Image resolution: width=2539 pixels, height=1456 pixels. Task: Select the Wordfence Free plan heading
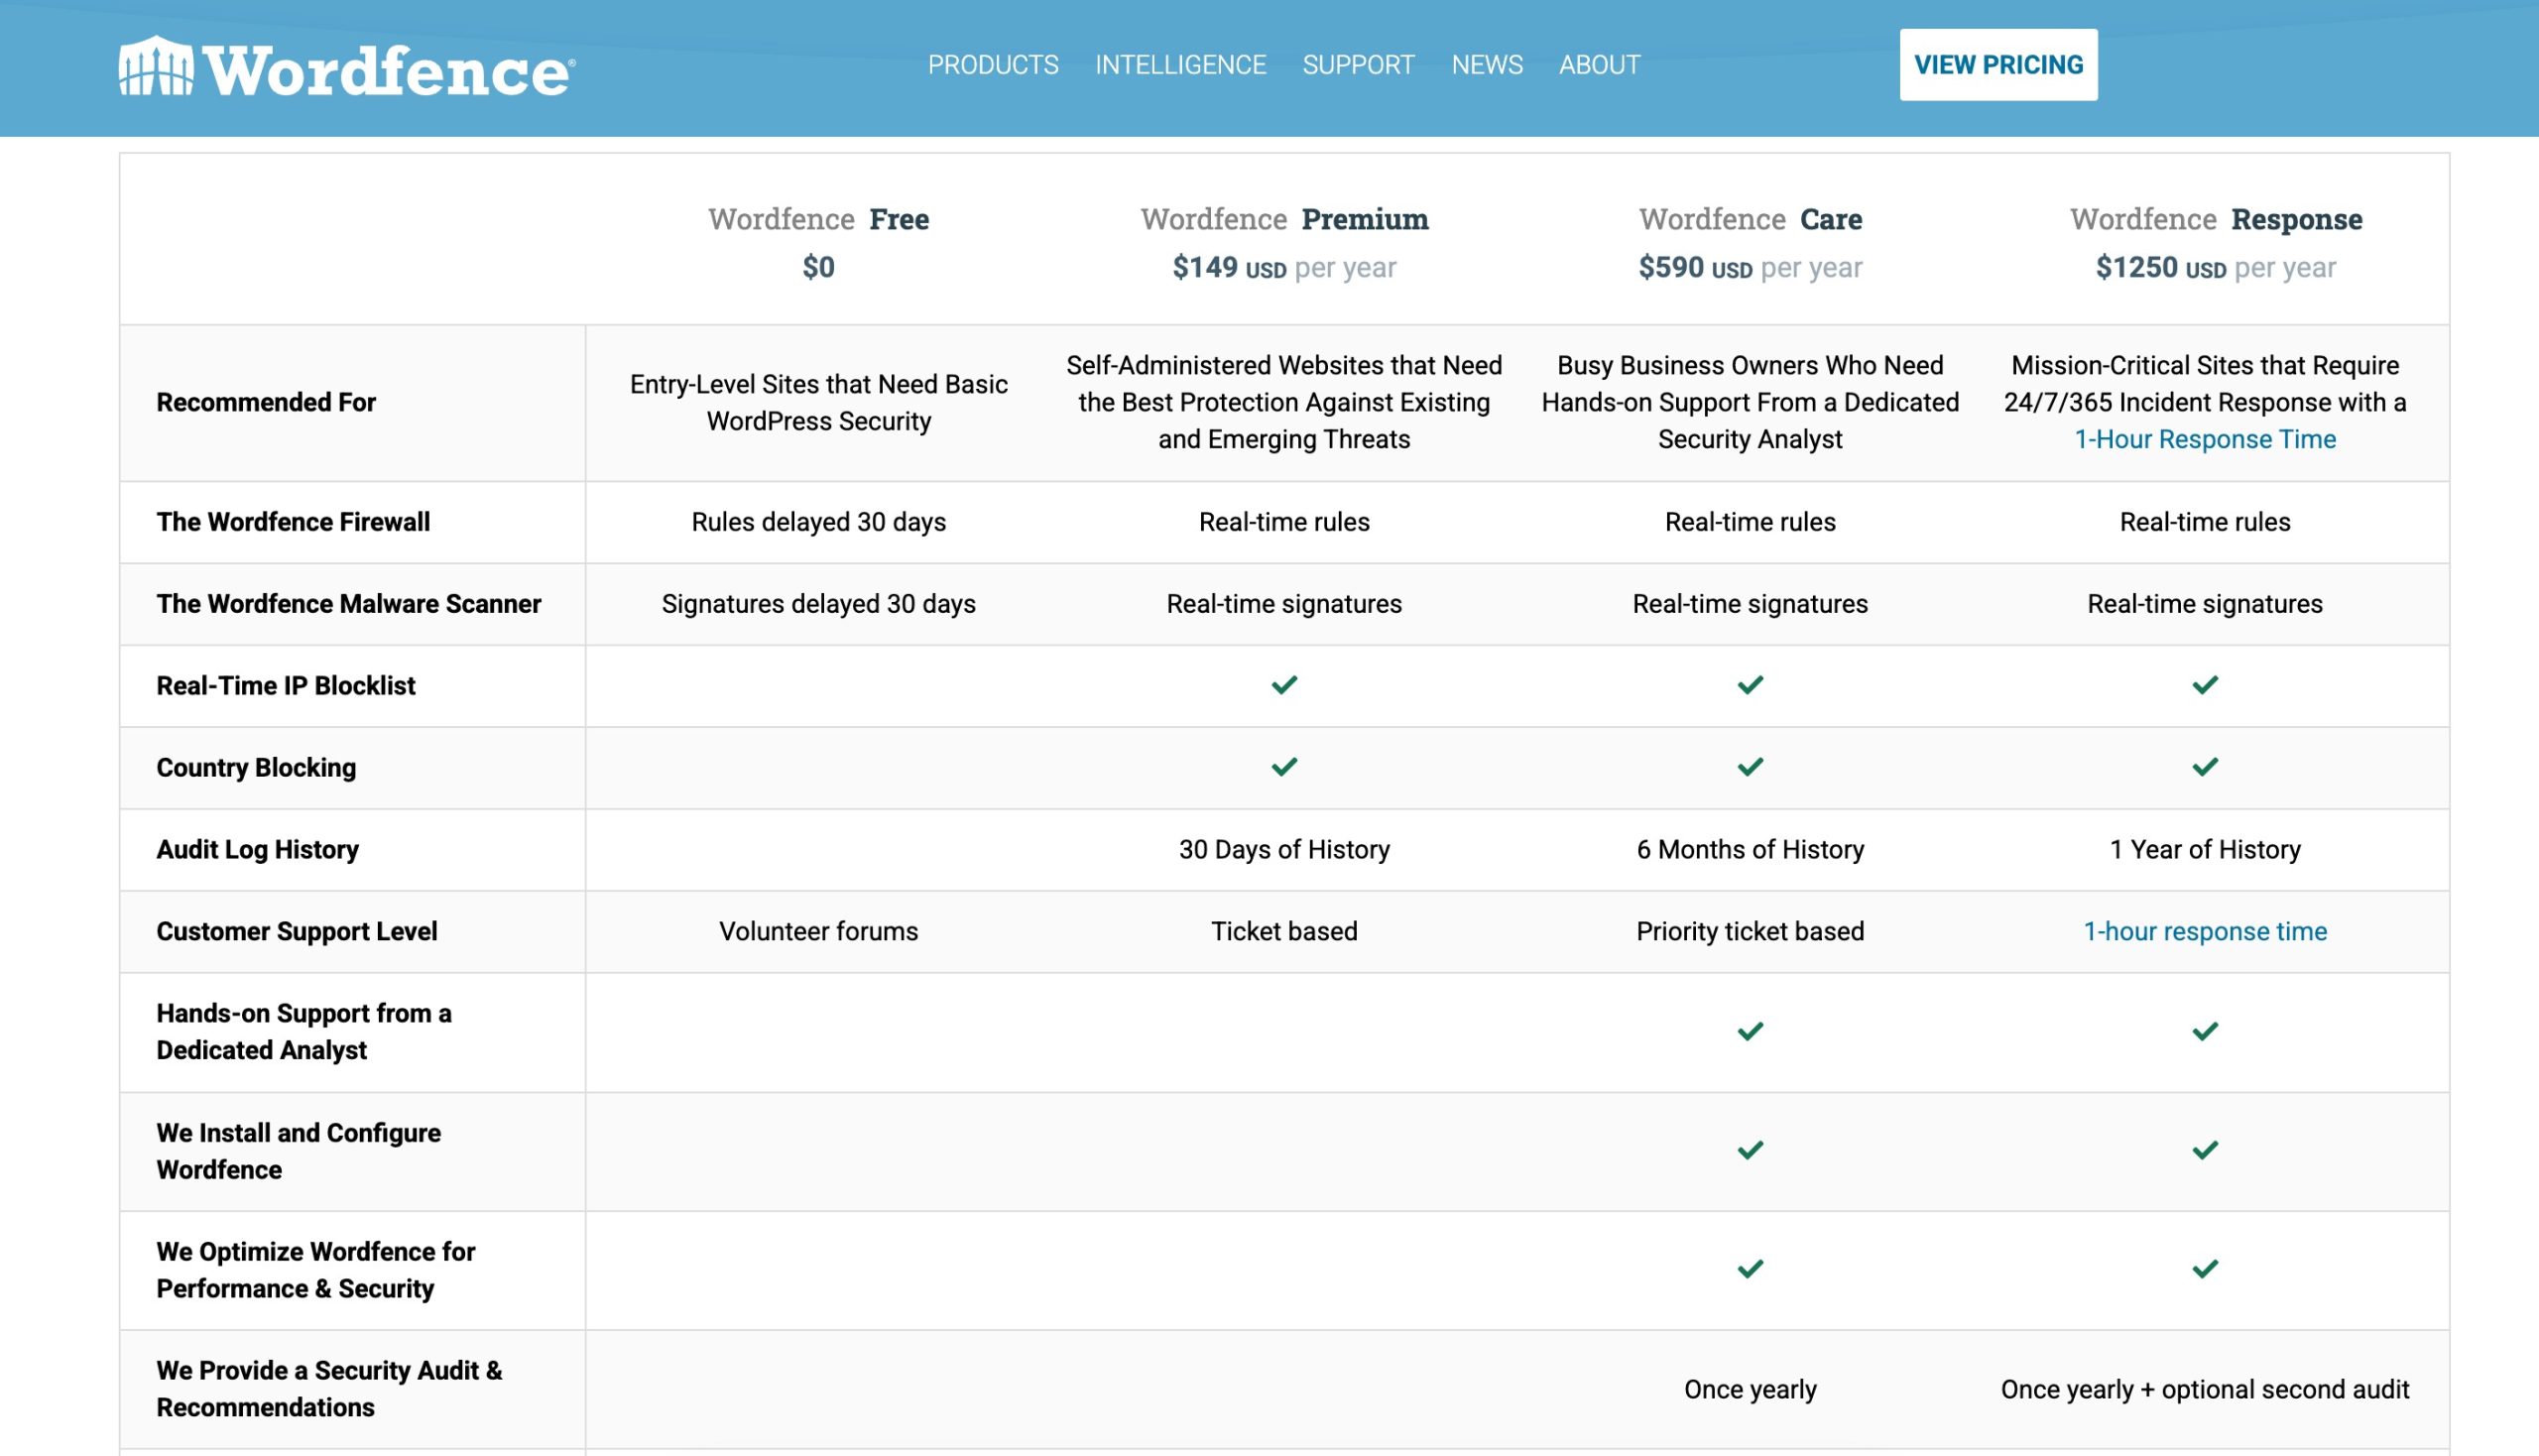818,219
